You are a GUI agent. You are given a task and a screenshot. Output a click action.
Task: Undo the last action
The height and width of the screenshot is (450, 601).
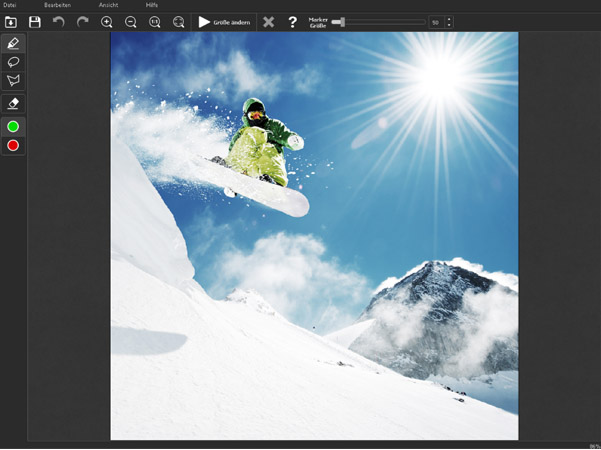pyautogui.click(x=59, y=22)
